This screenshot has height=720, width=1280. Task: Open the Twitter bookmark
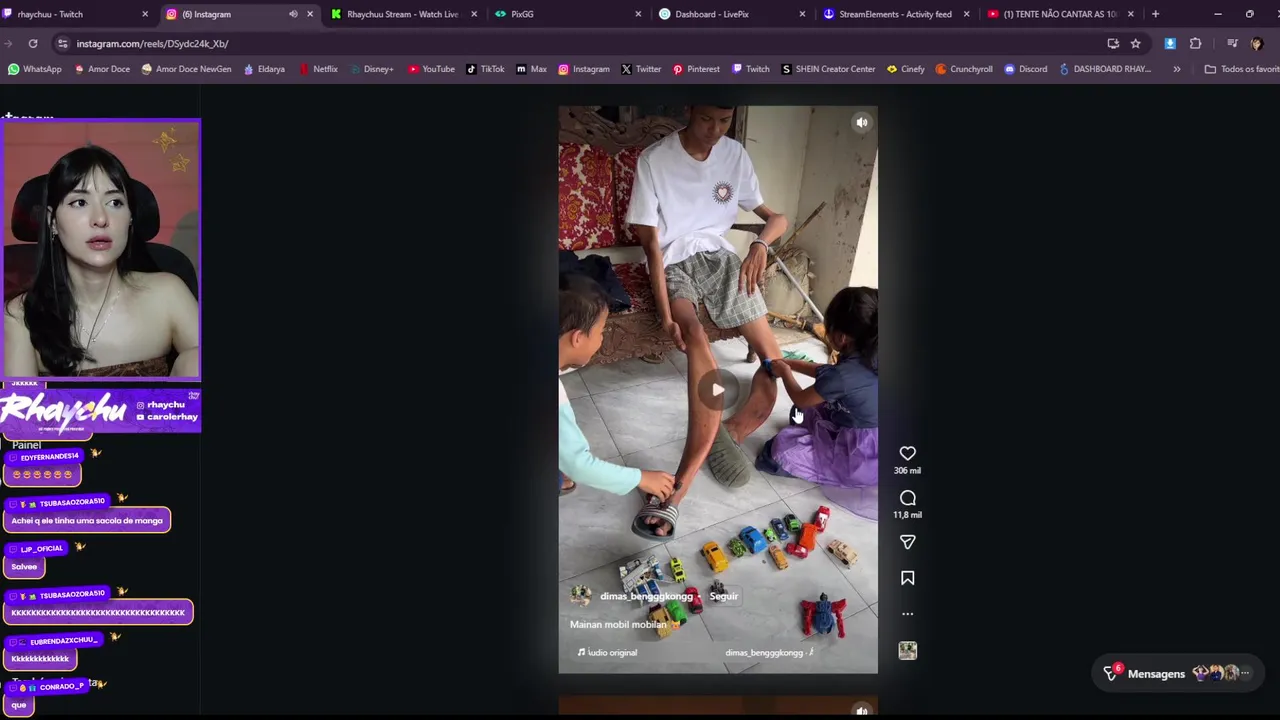pyautogui.click(x=641, y=69)
